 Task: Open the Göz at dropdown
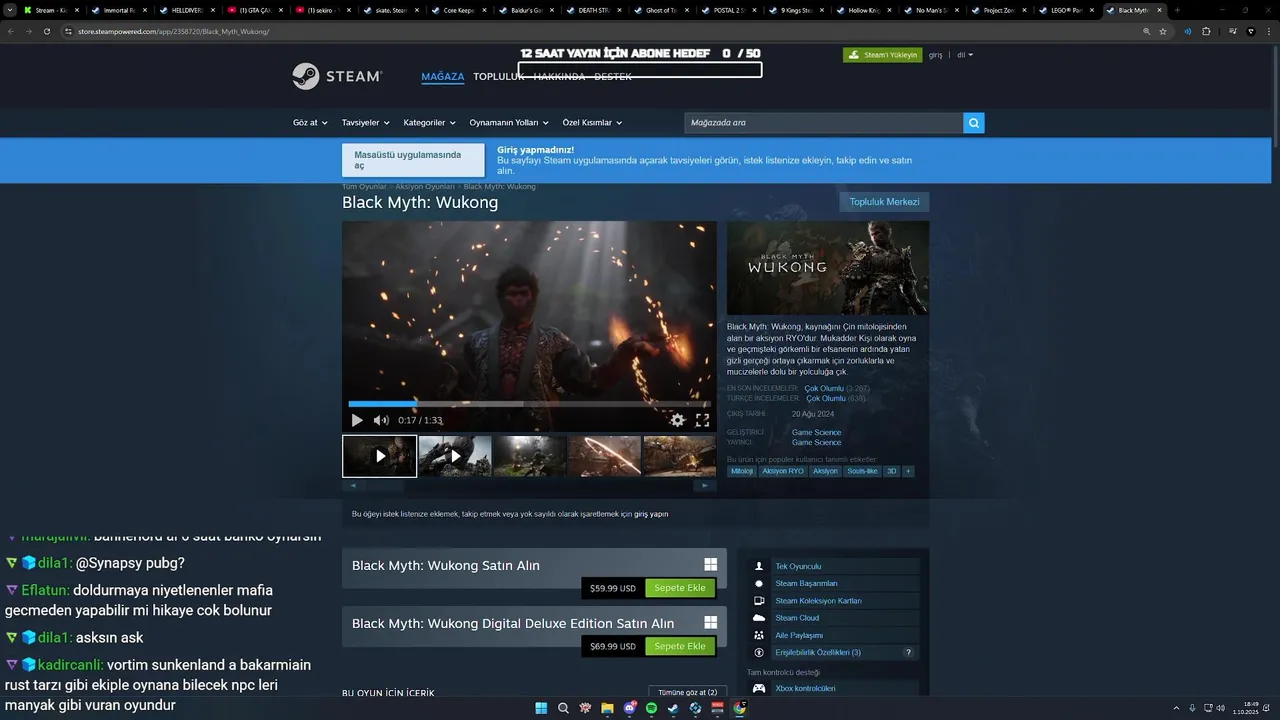[310, 123]
